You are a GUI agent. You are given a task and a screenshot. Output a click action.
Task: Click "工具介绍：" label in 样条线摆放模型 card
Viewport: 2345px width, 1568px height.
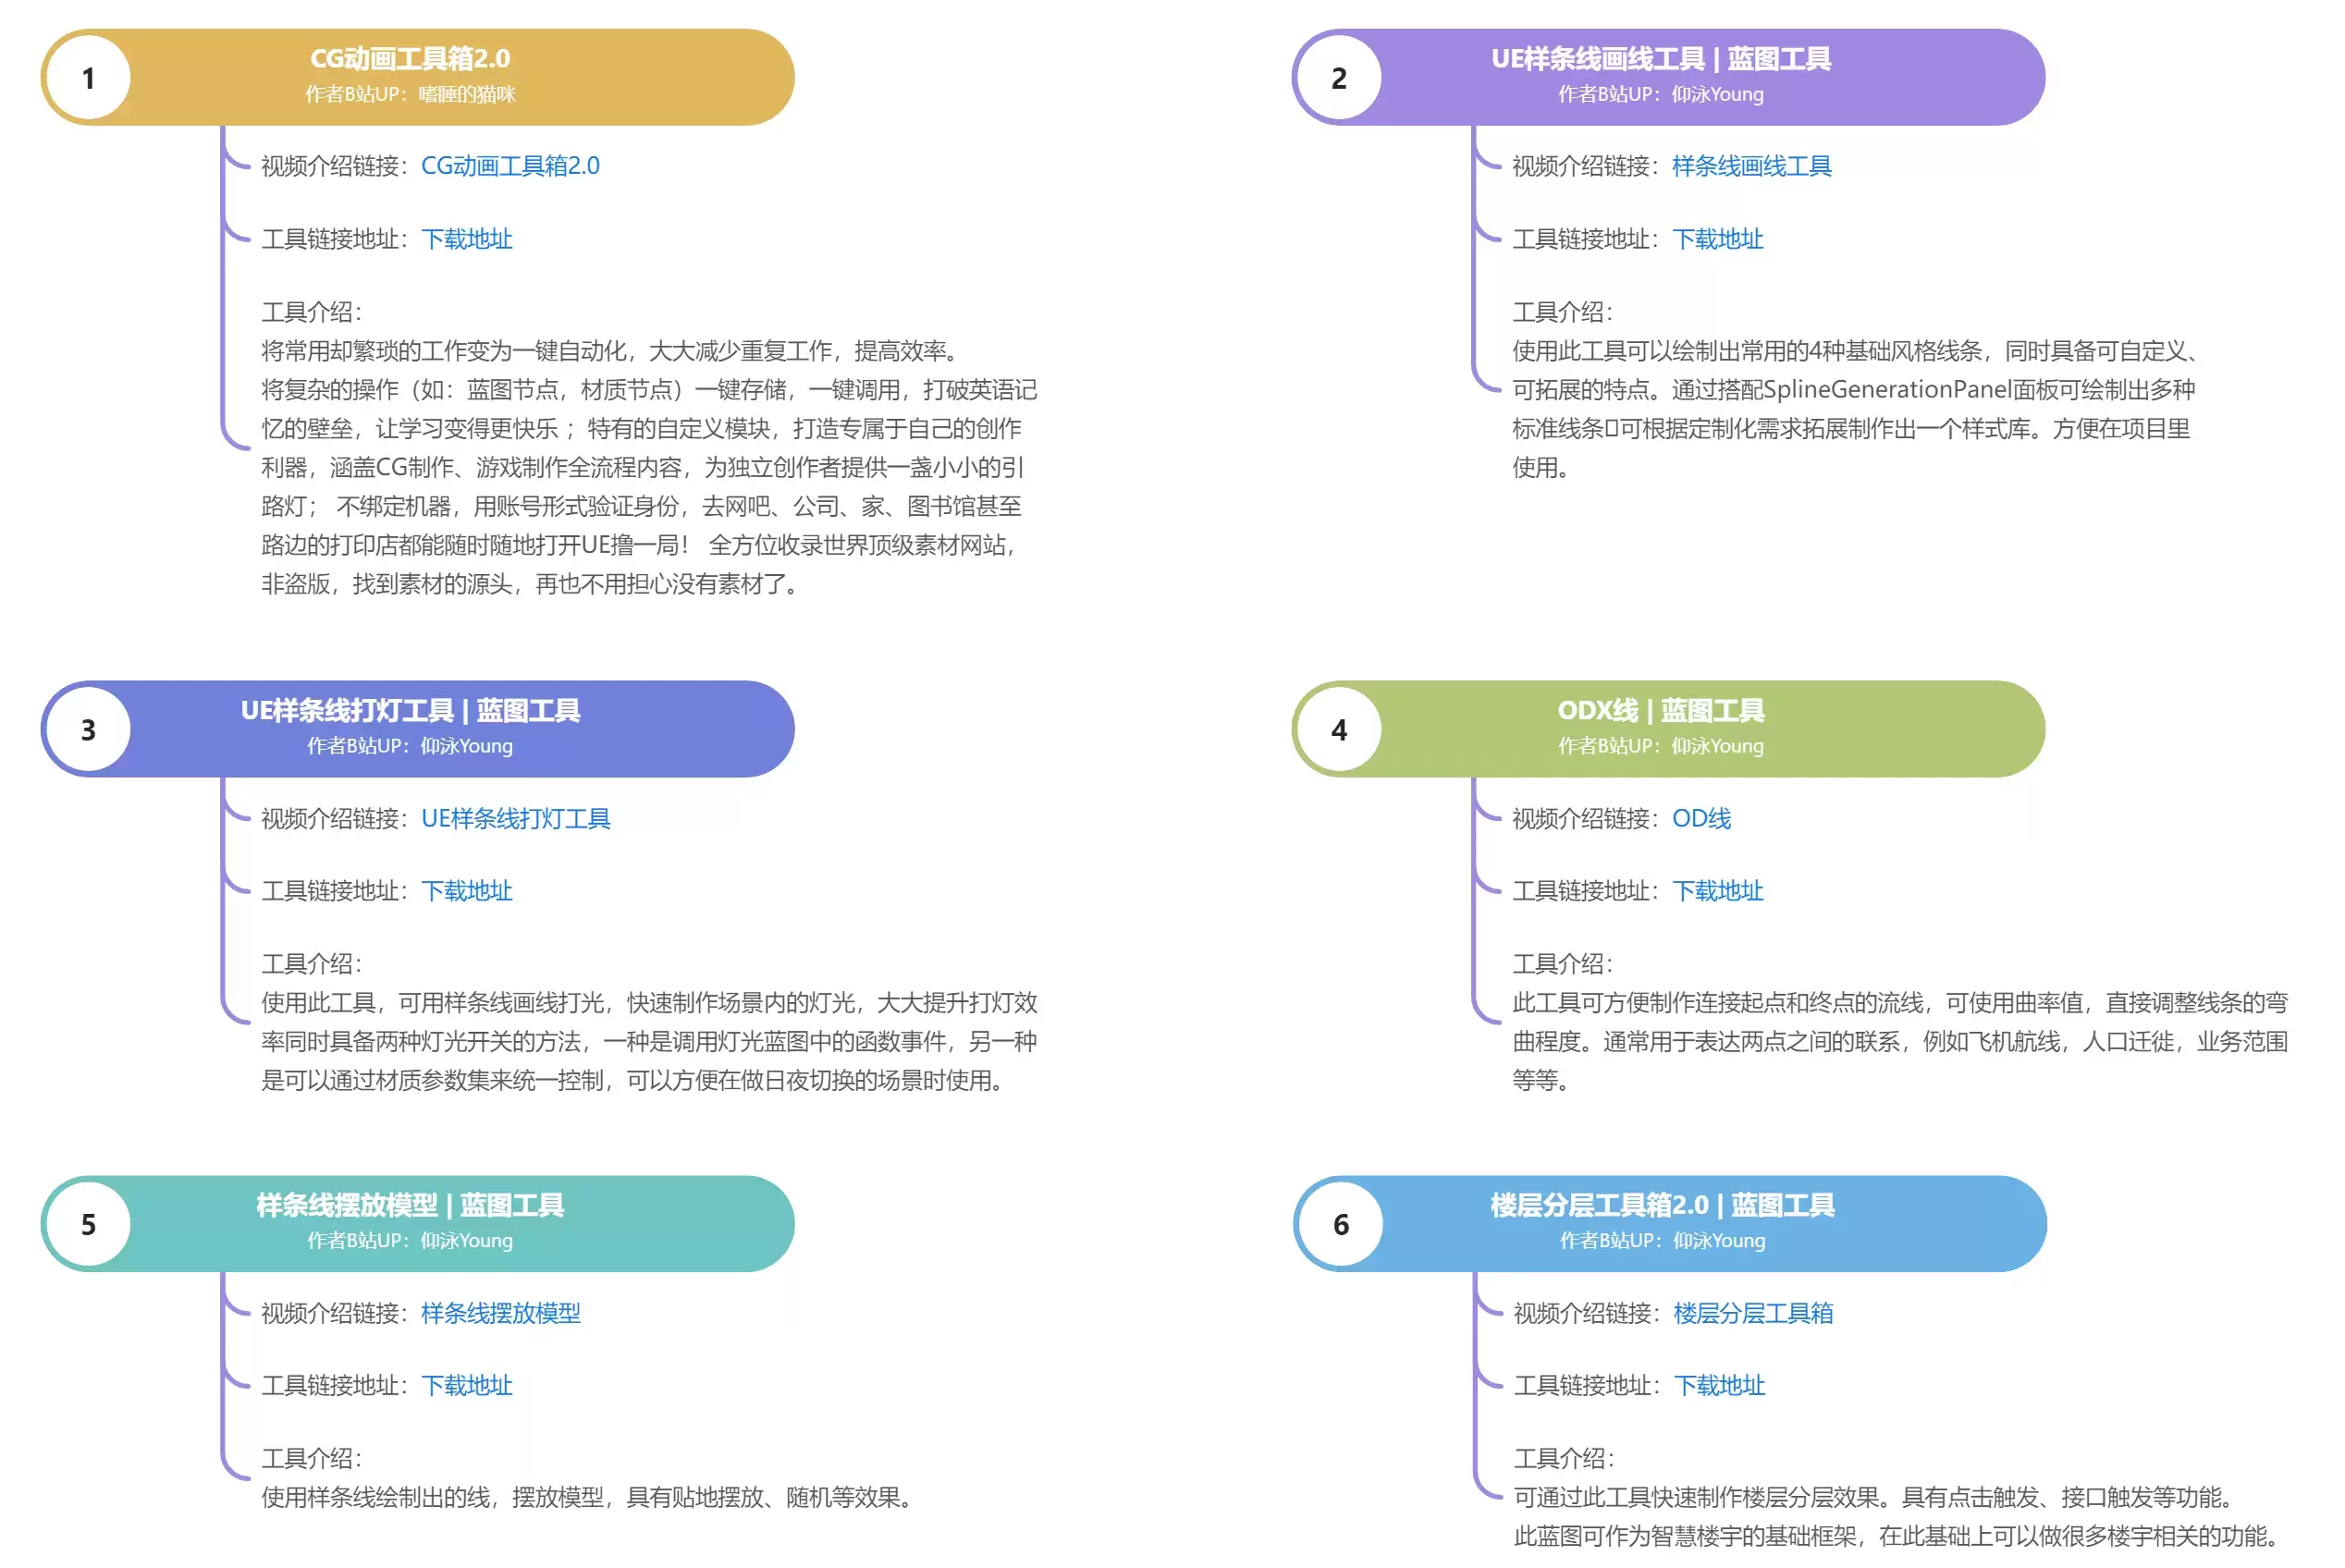[x=313, y=1458]
